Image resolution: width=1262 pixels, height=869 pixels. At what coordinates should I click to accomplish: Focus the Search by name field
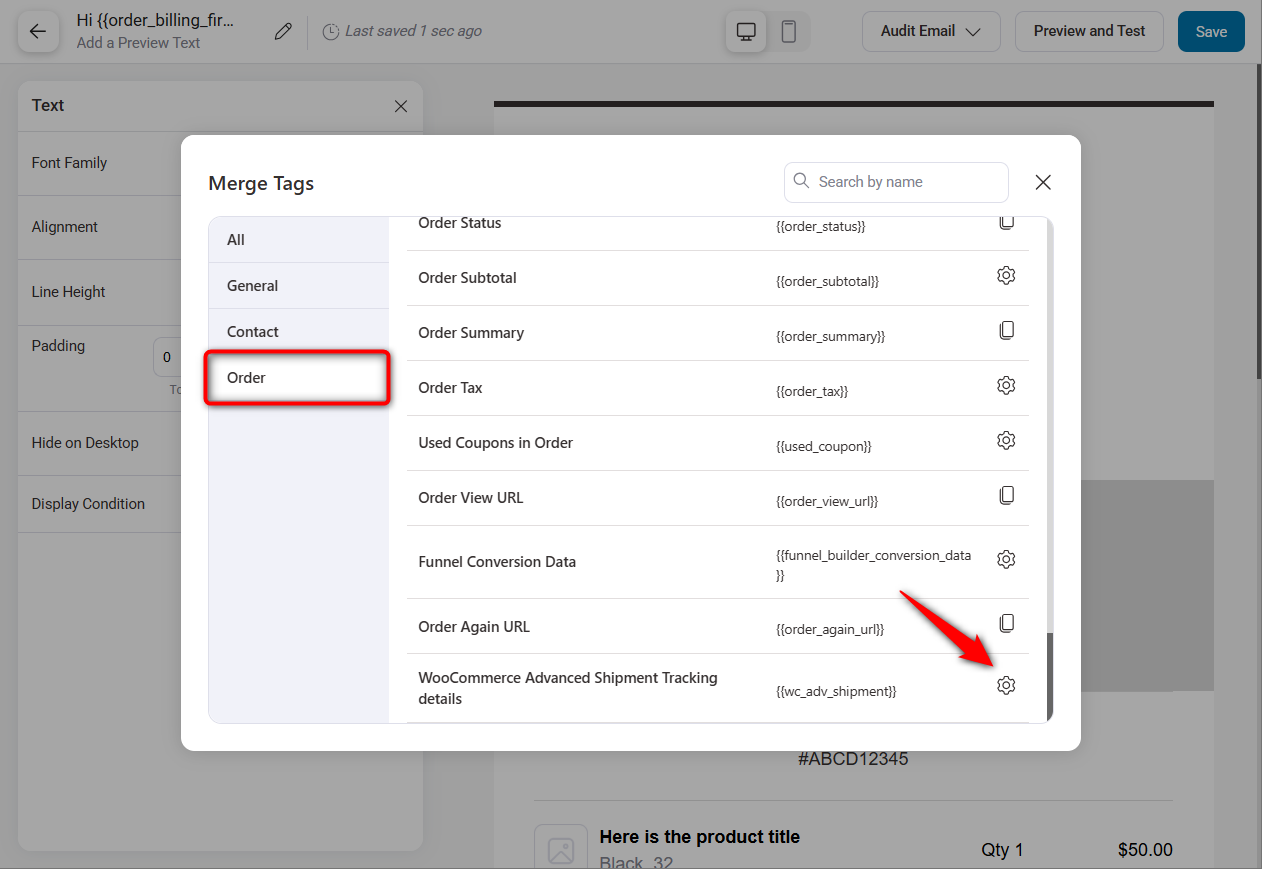[896, 182]
